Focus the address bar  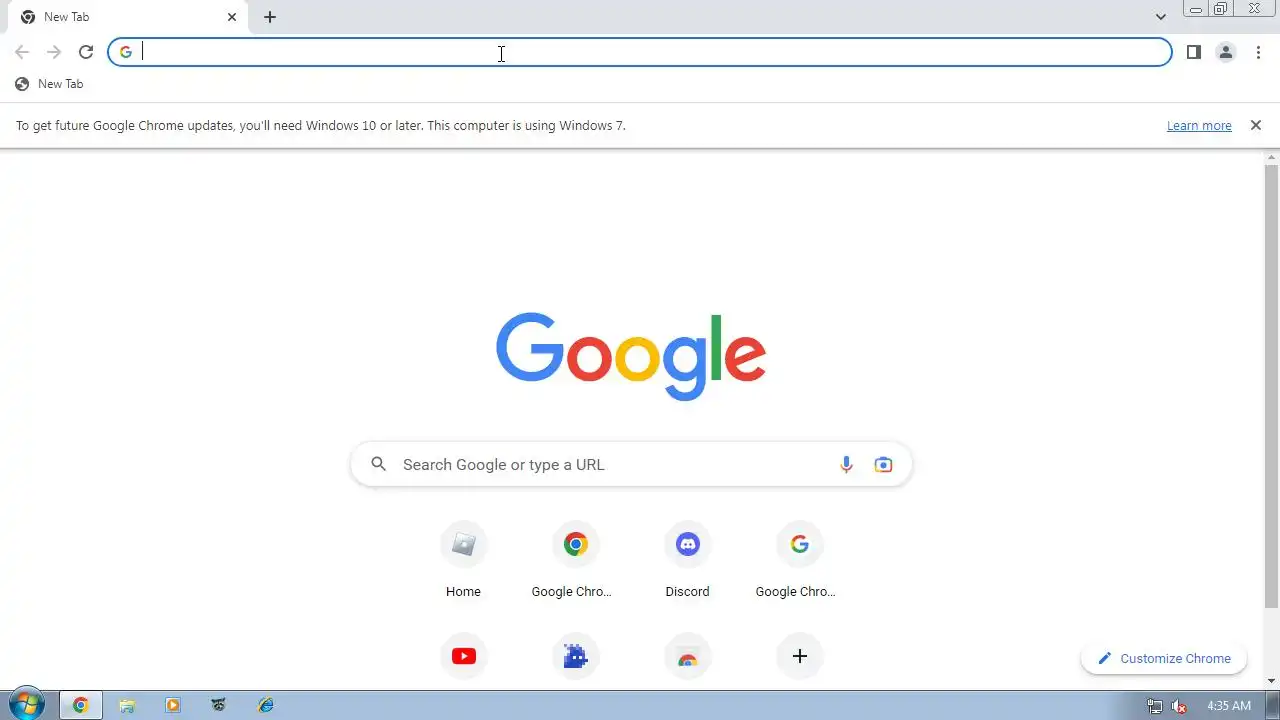(x=640, y=52)
